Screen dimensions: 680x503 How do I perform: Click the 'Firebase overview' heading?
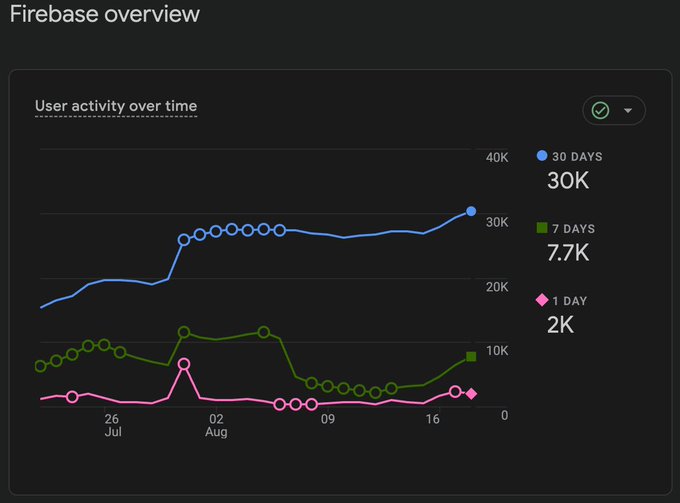pos(105,14)
